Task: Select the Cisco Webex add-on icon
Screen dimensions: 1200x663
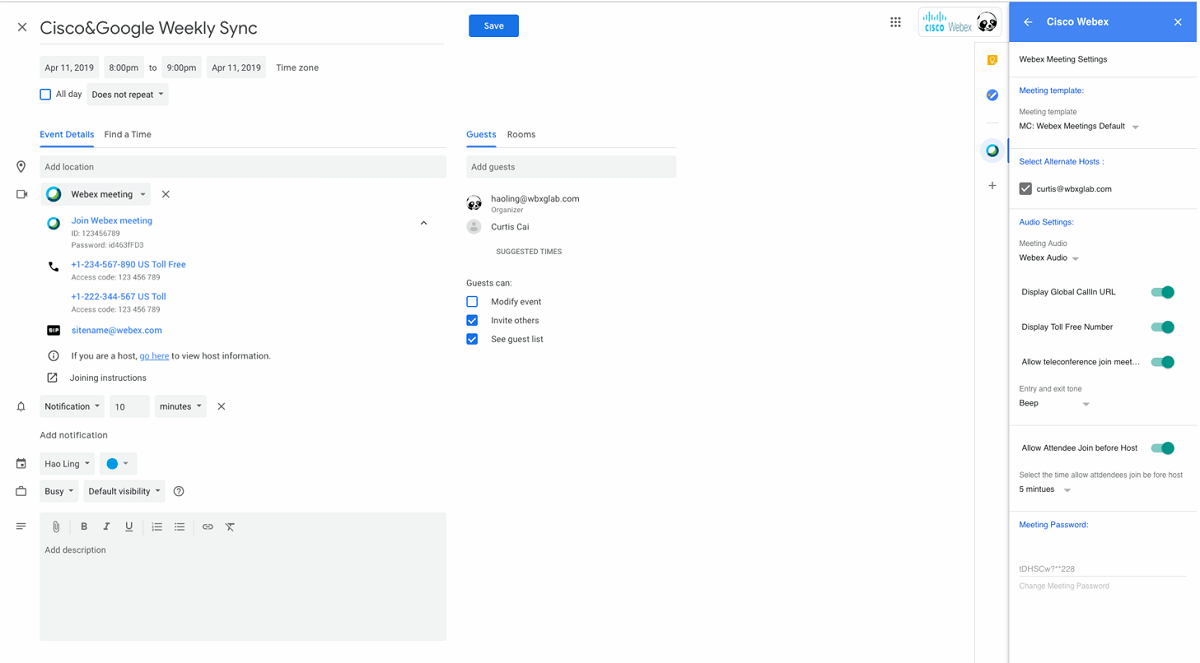Action: [991, 150]
